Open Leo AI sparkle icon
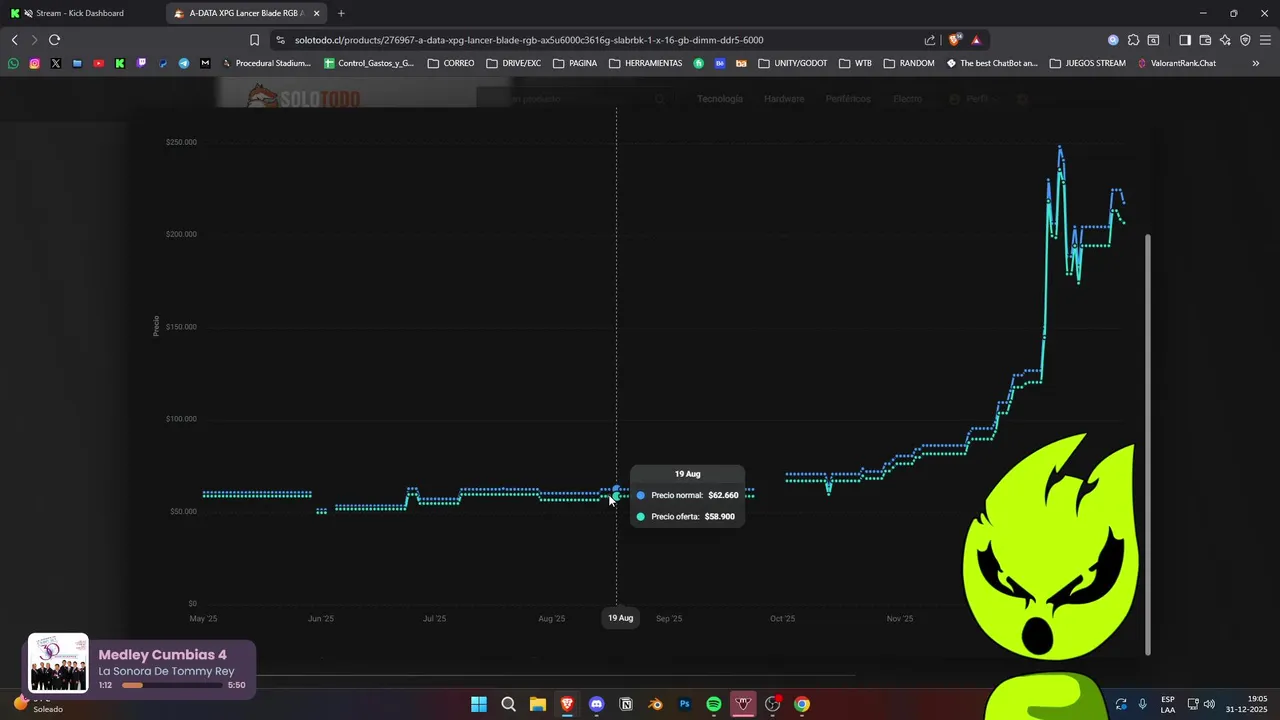The image size is (1280, 720). (1225, 40)
